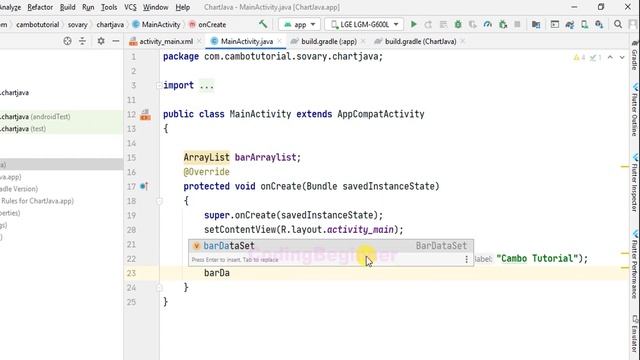Click the chartjava breadcrumb
640x360 pixels.
[110, 24]
